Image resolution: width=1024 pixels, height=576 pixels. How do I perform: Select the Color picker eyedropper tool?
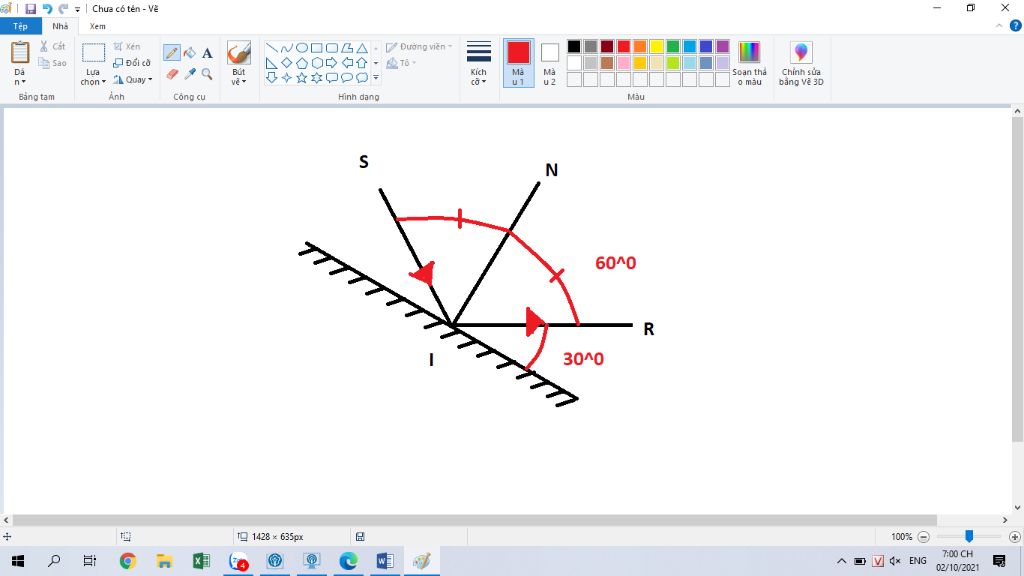tap(190, 74)
